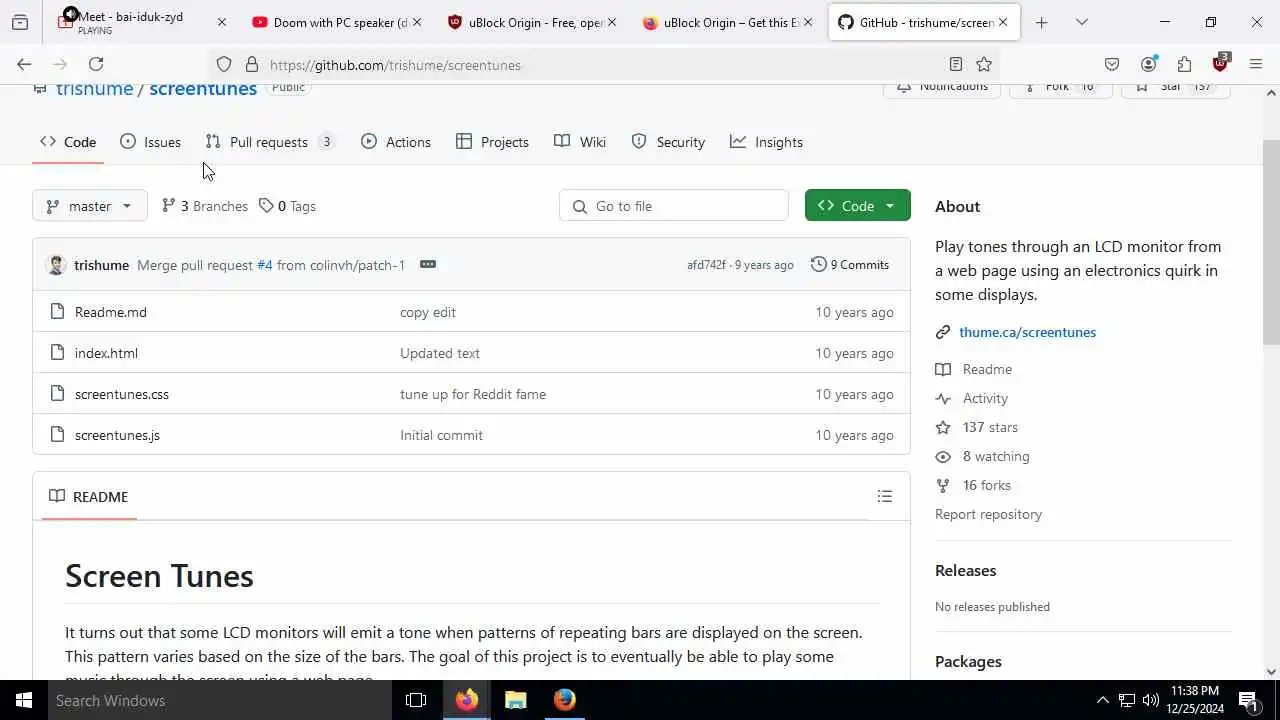Image resolution: width=1280 pixels, height=720 pixels.
Task: Reload the page with the refresh icon
Action: pyautogui.click(x=96, y=64)
